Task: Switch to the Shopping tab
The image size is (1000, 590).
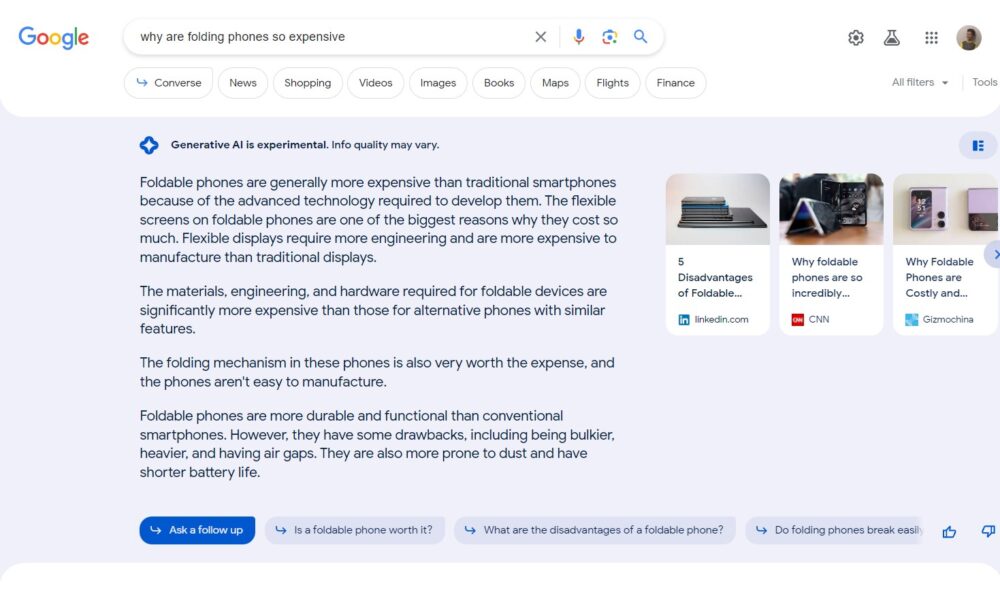Action: [x=307, y=83]
